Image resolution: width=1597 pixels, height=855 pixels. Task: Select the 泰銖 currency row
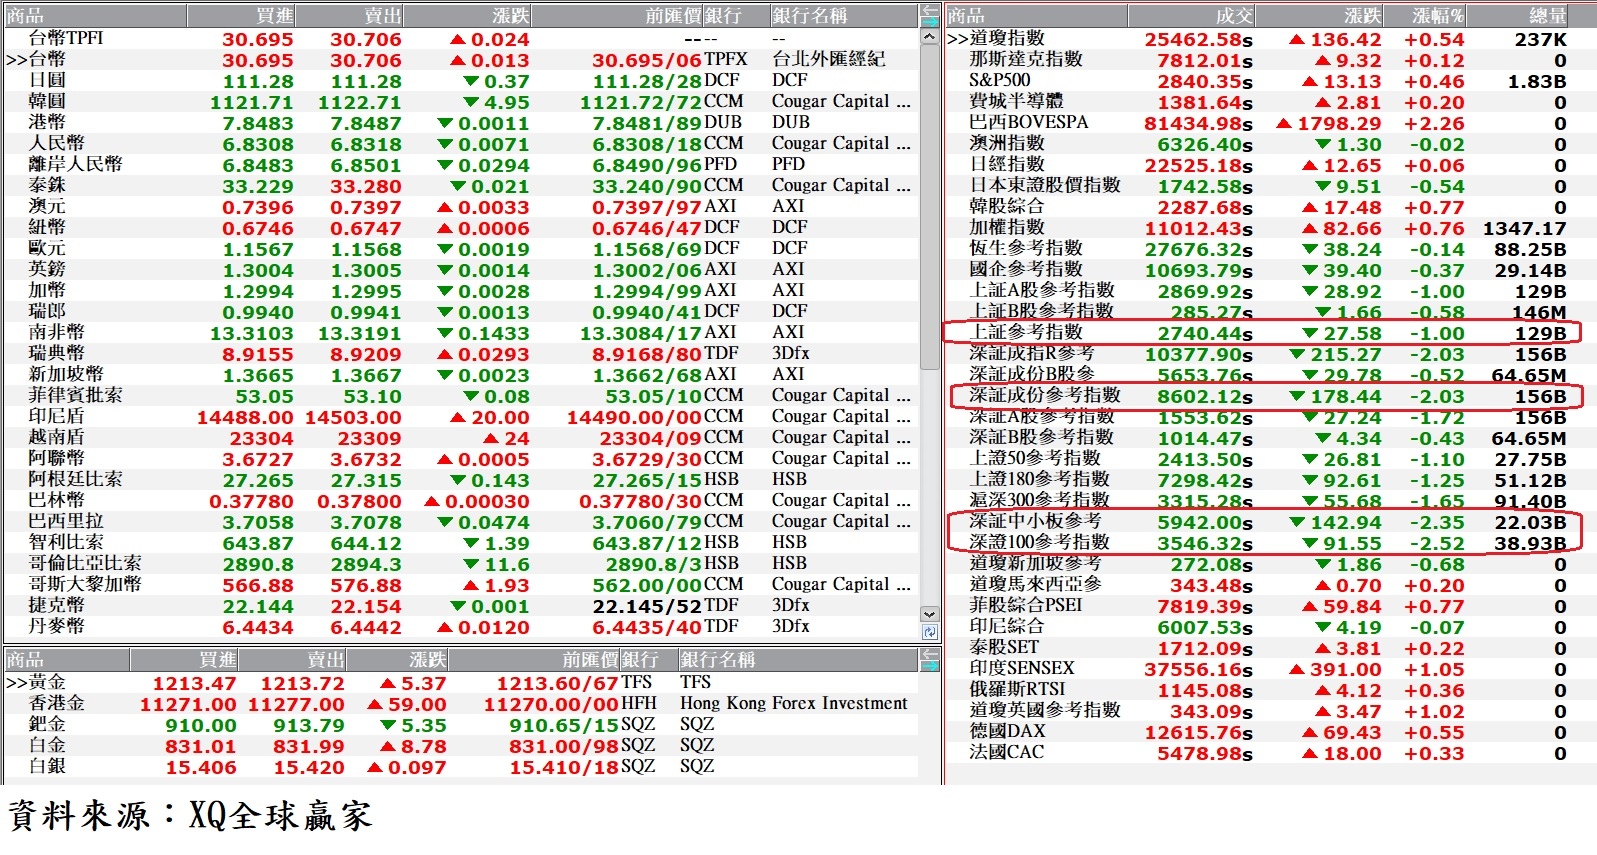pyautogui.click(x=460, y=185)
